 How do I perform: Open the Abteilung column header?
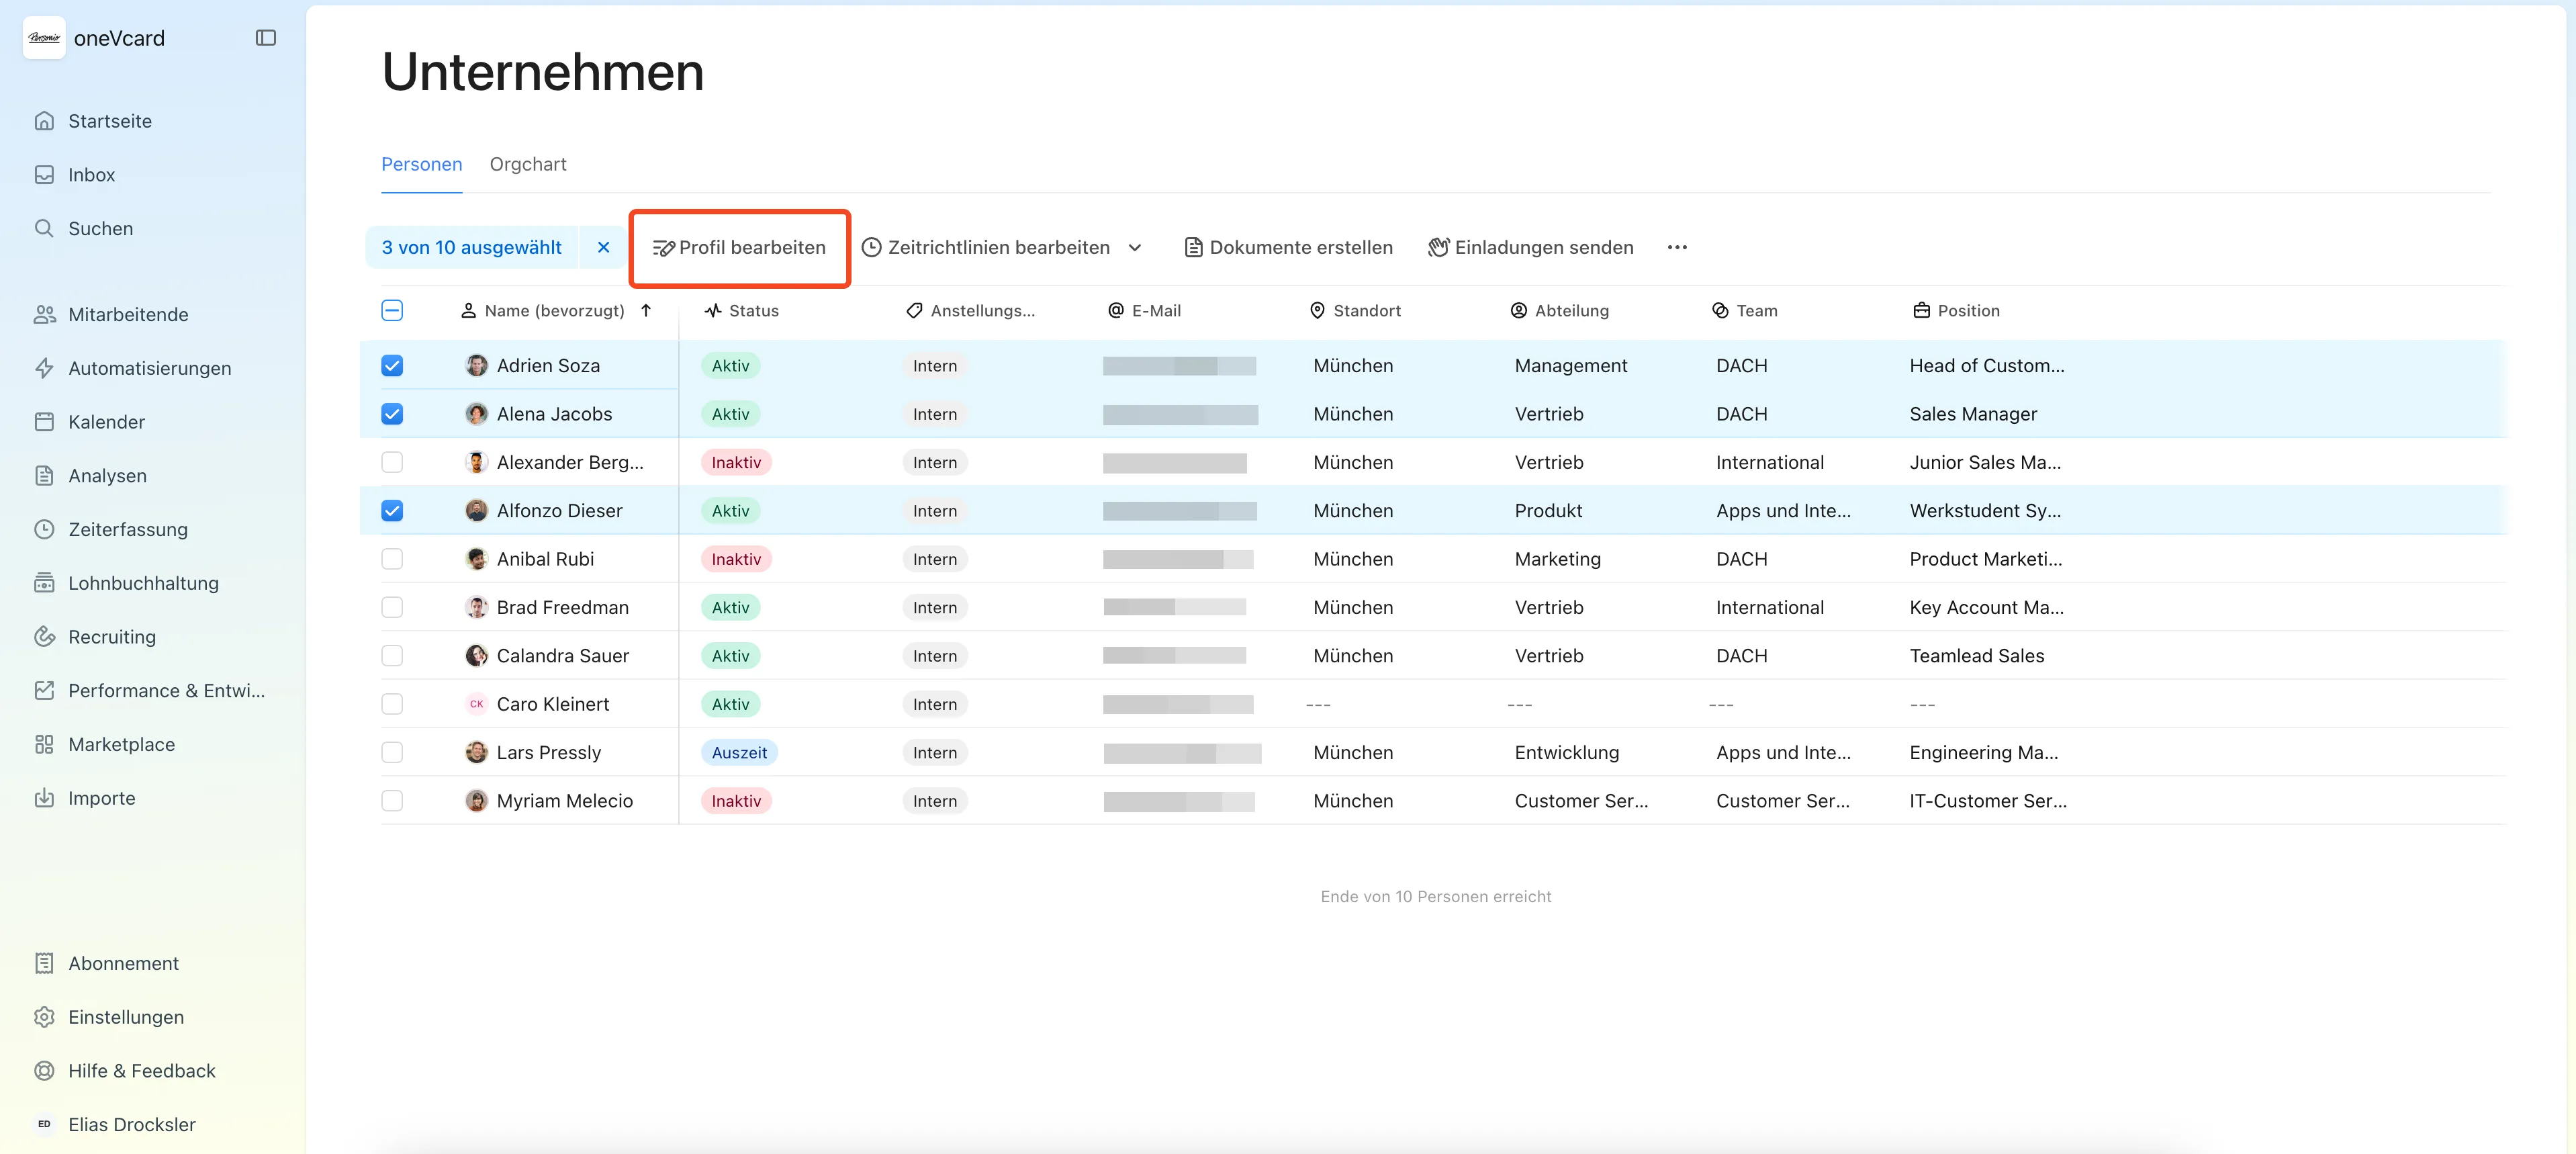coord(1560,311)
